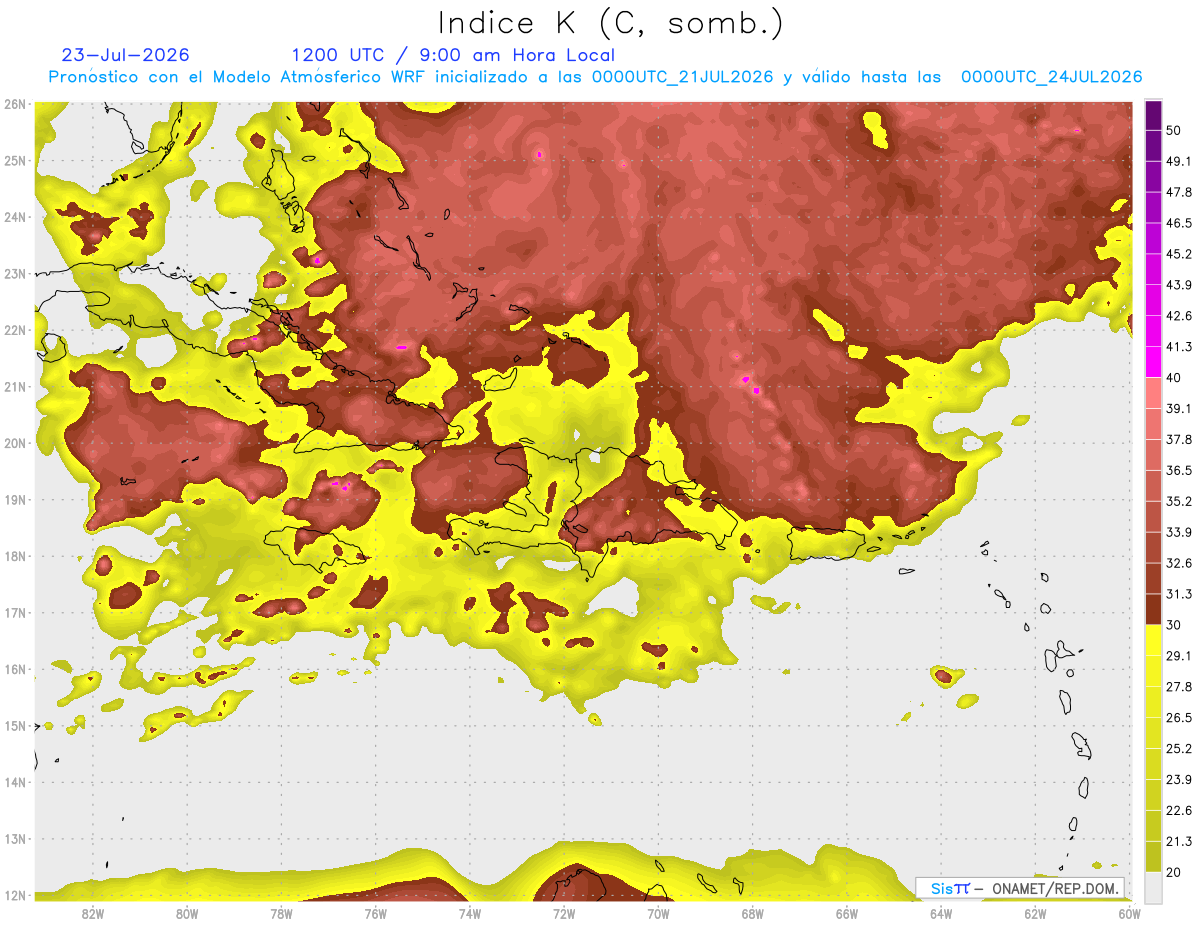Select the color bar value 43.9
The image size is (1200, 927).
tap(1178, 285)
